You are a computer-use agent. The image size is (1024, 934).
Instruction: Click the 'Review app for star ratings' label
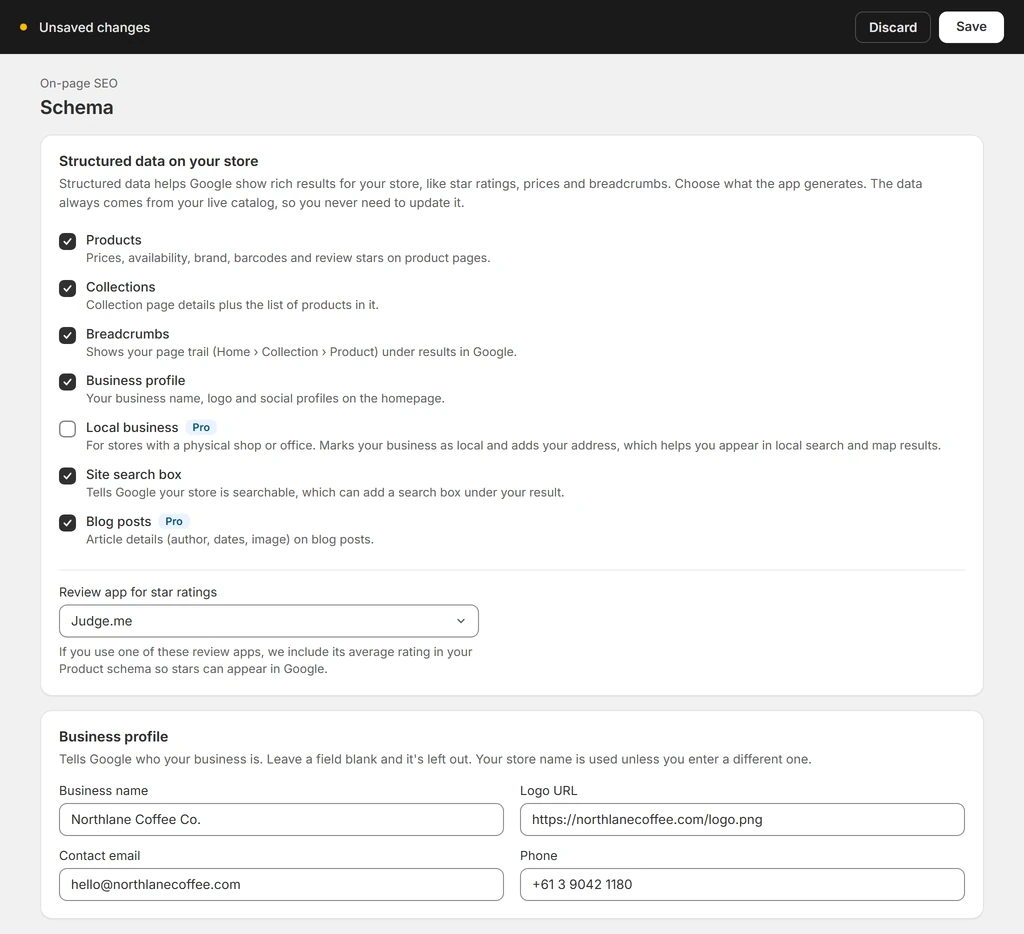click(x=138, y=592)
